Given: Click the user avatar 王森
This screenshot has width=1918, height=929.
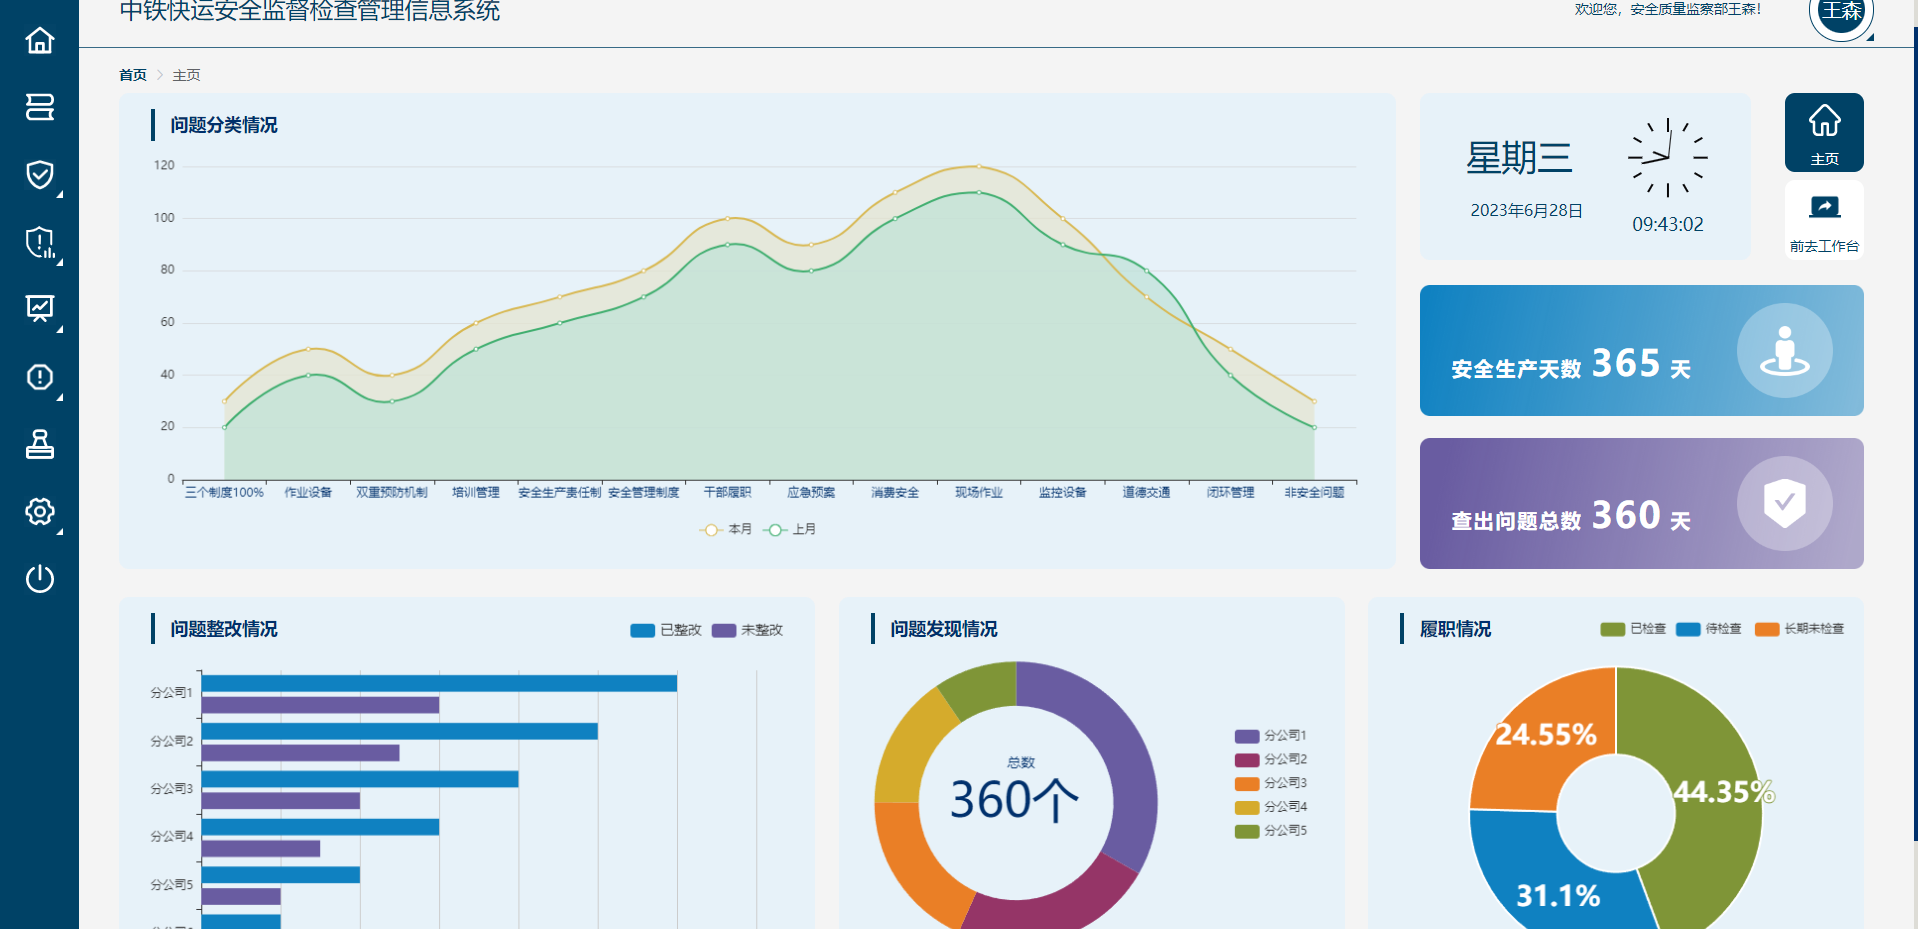Looking at the screenshot, I should pyautogui.click(x=1841, y=12).
